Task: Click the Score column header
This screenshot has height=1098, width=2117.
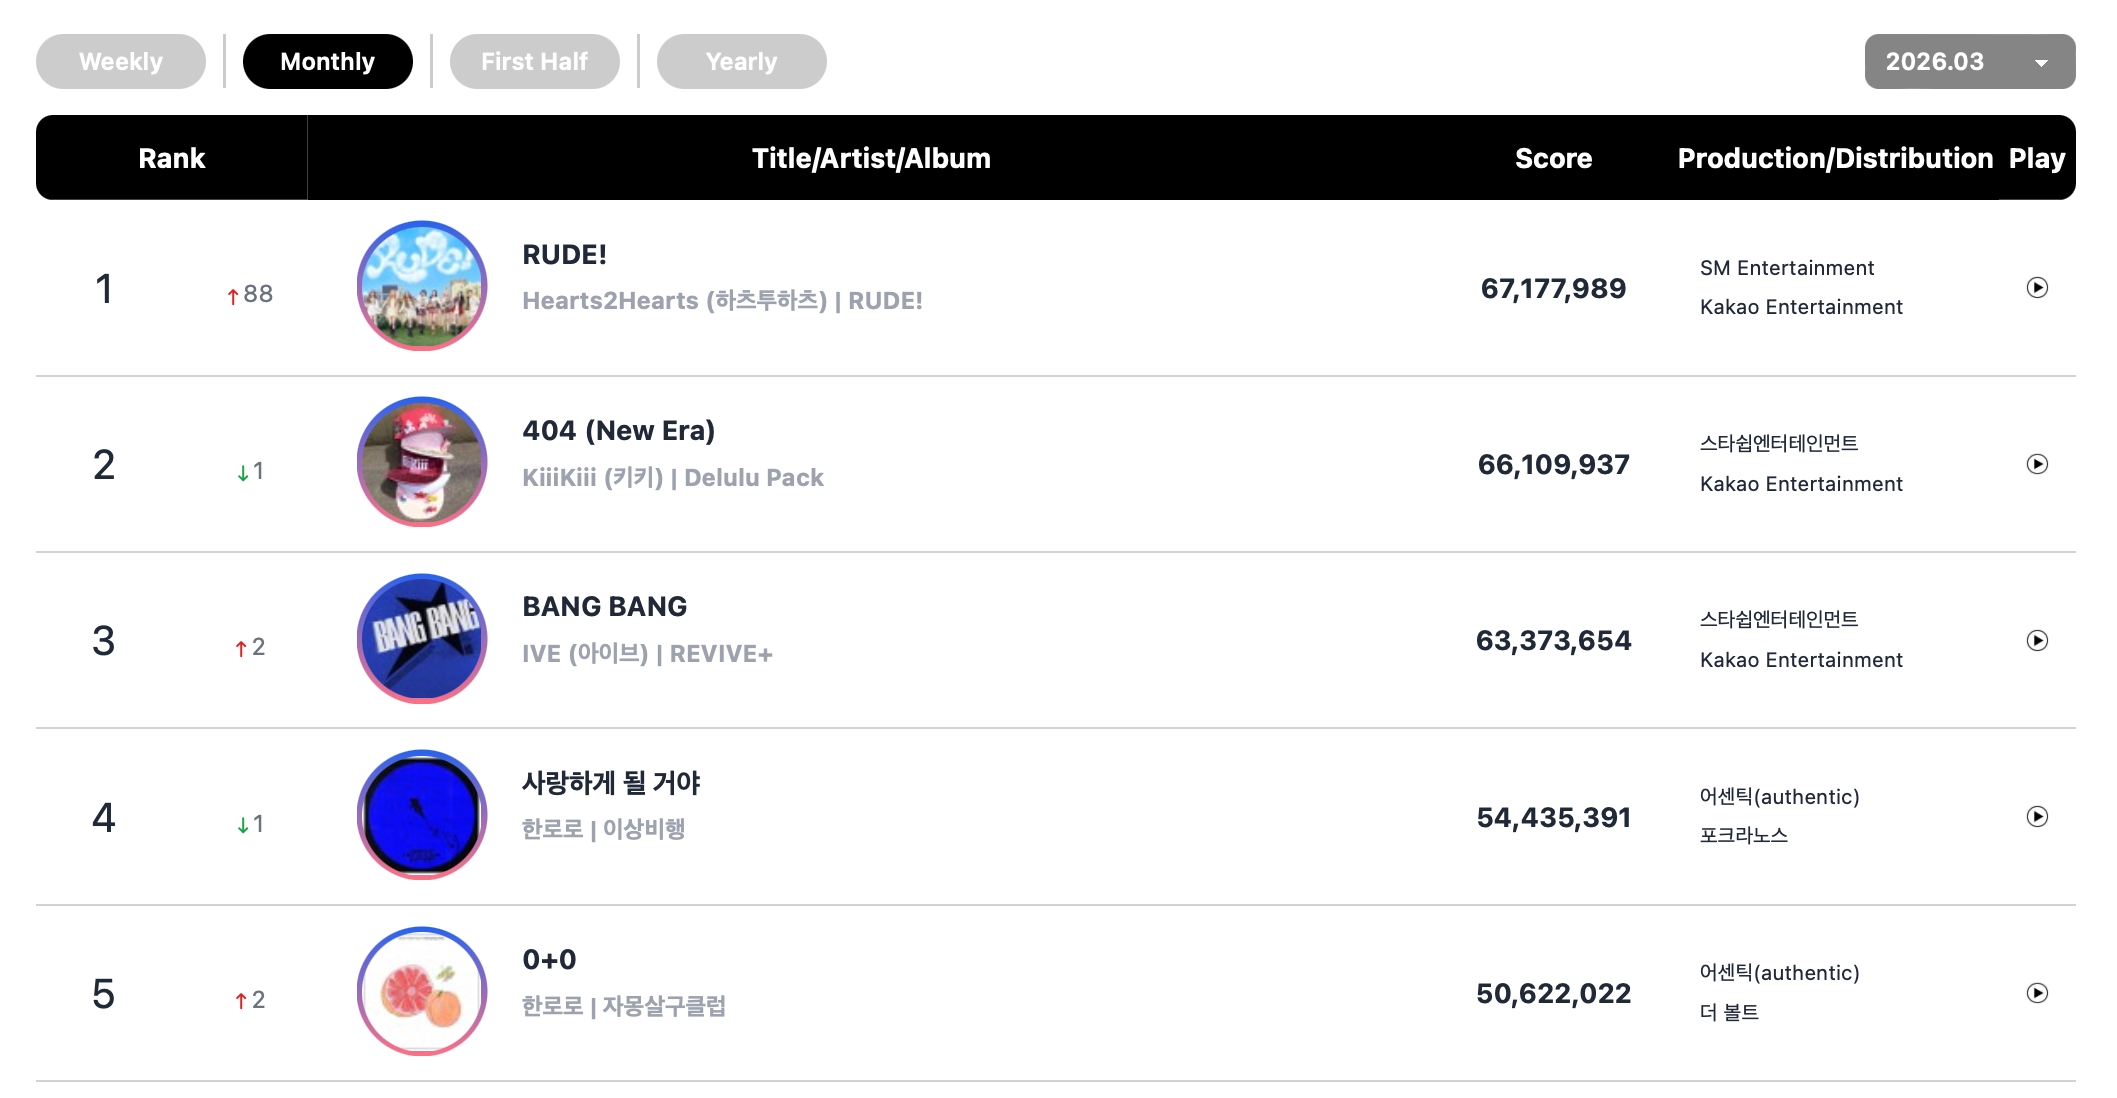Action: coord(1553,158)
